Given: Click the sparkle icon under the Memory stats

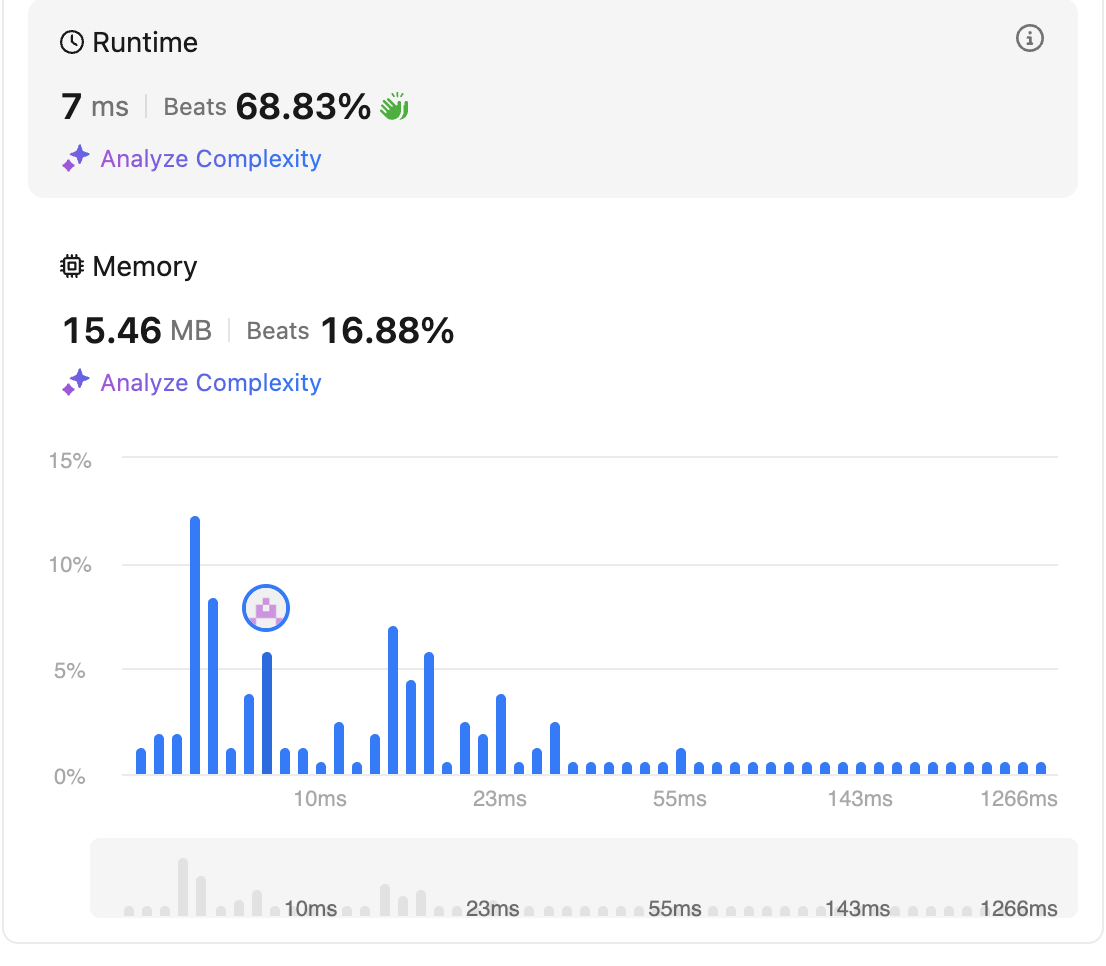Looking at the screenshot, I should click(x=76, y=383).
